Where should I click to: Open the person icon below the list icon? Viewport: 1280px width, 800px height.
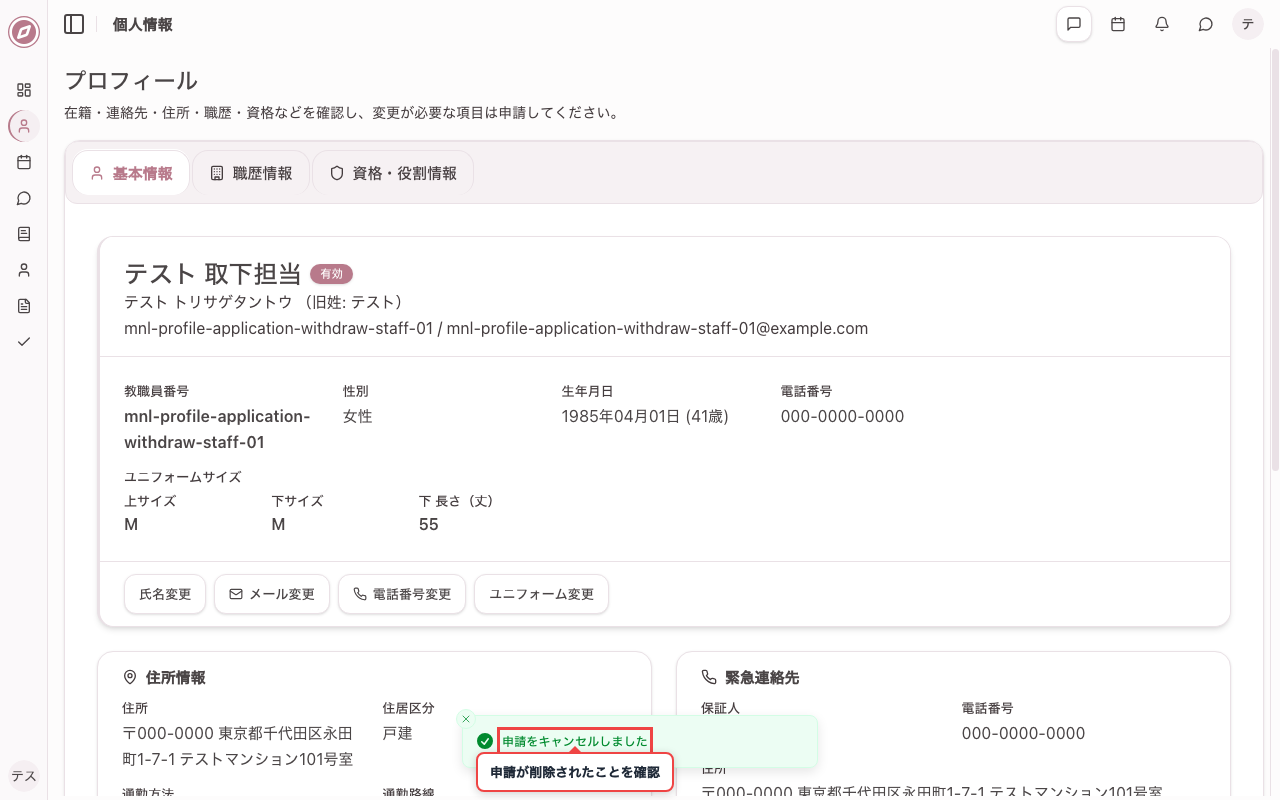tap(24, 270)
